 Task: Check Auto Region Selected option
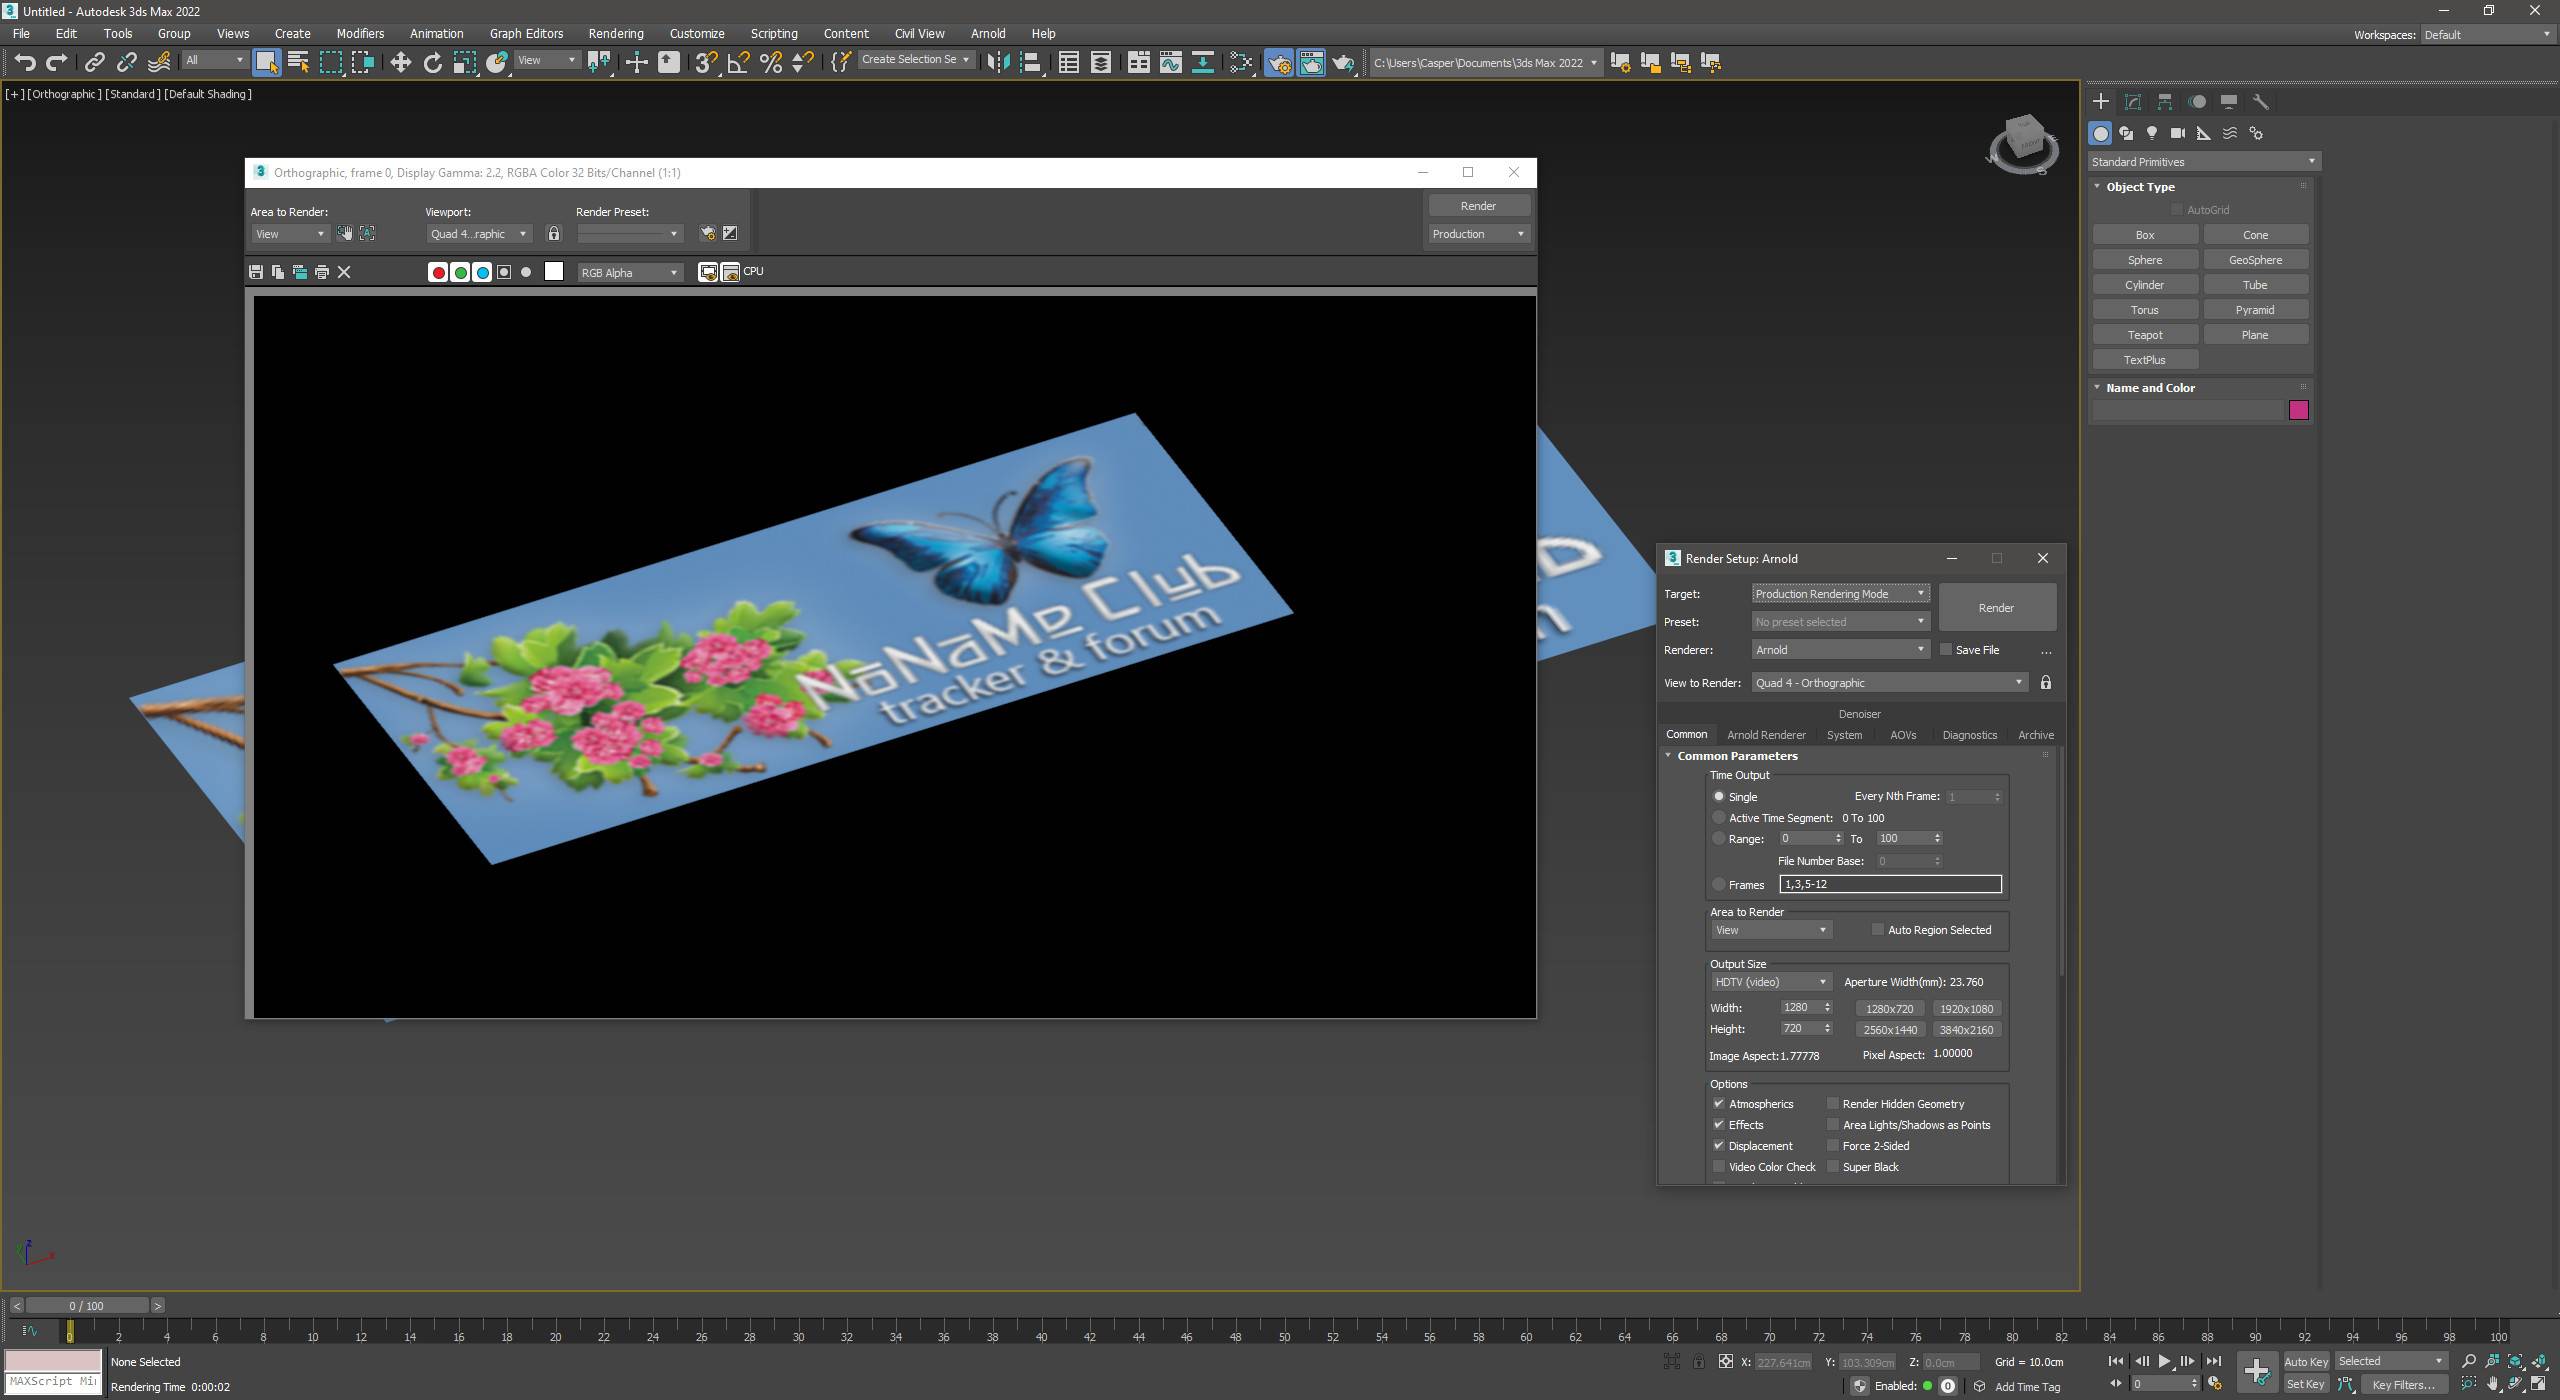1878,930
